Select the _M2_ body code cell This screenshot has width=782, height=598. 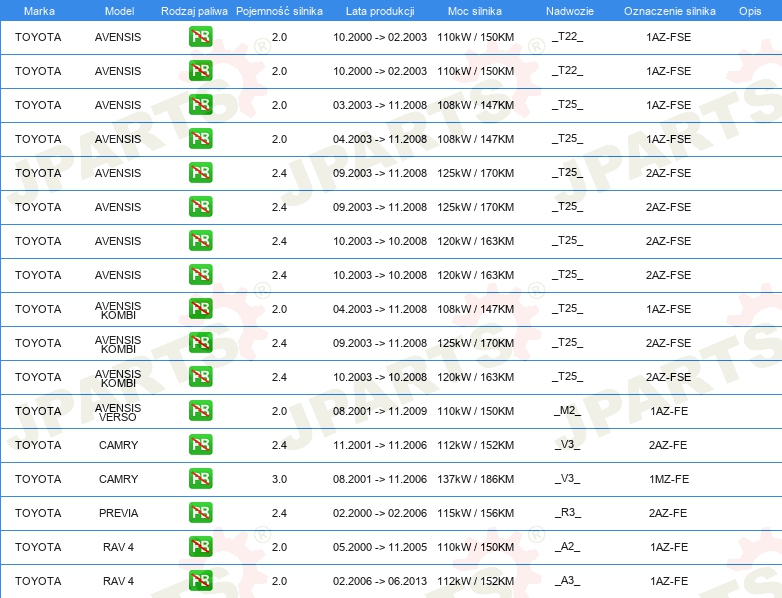tap(568, 410)
